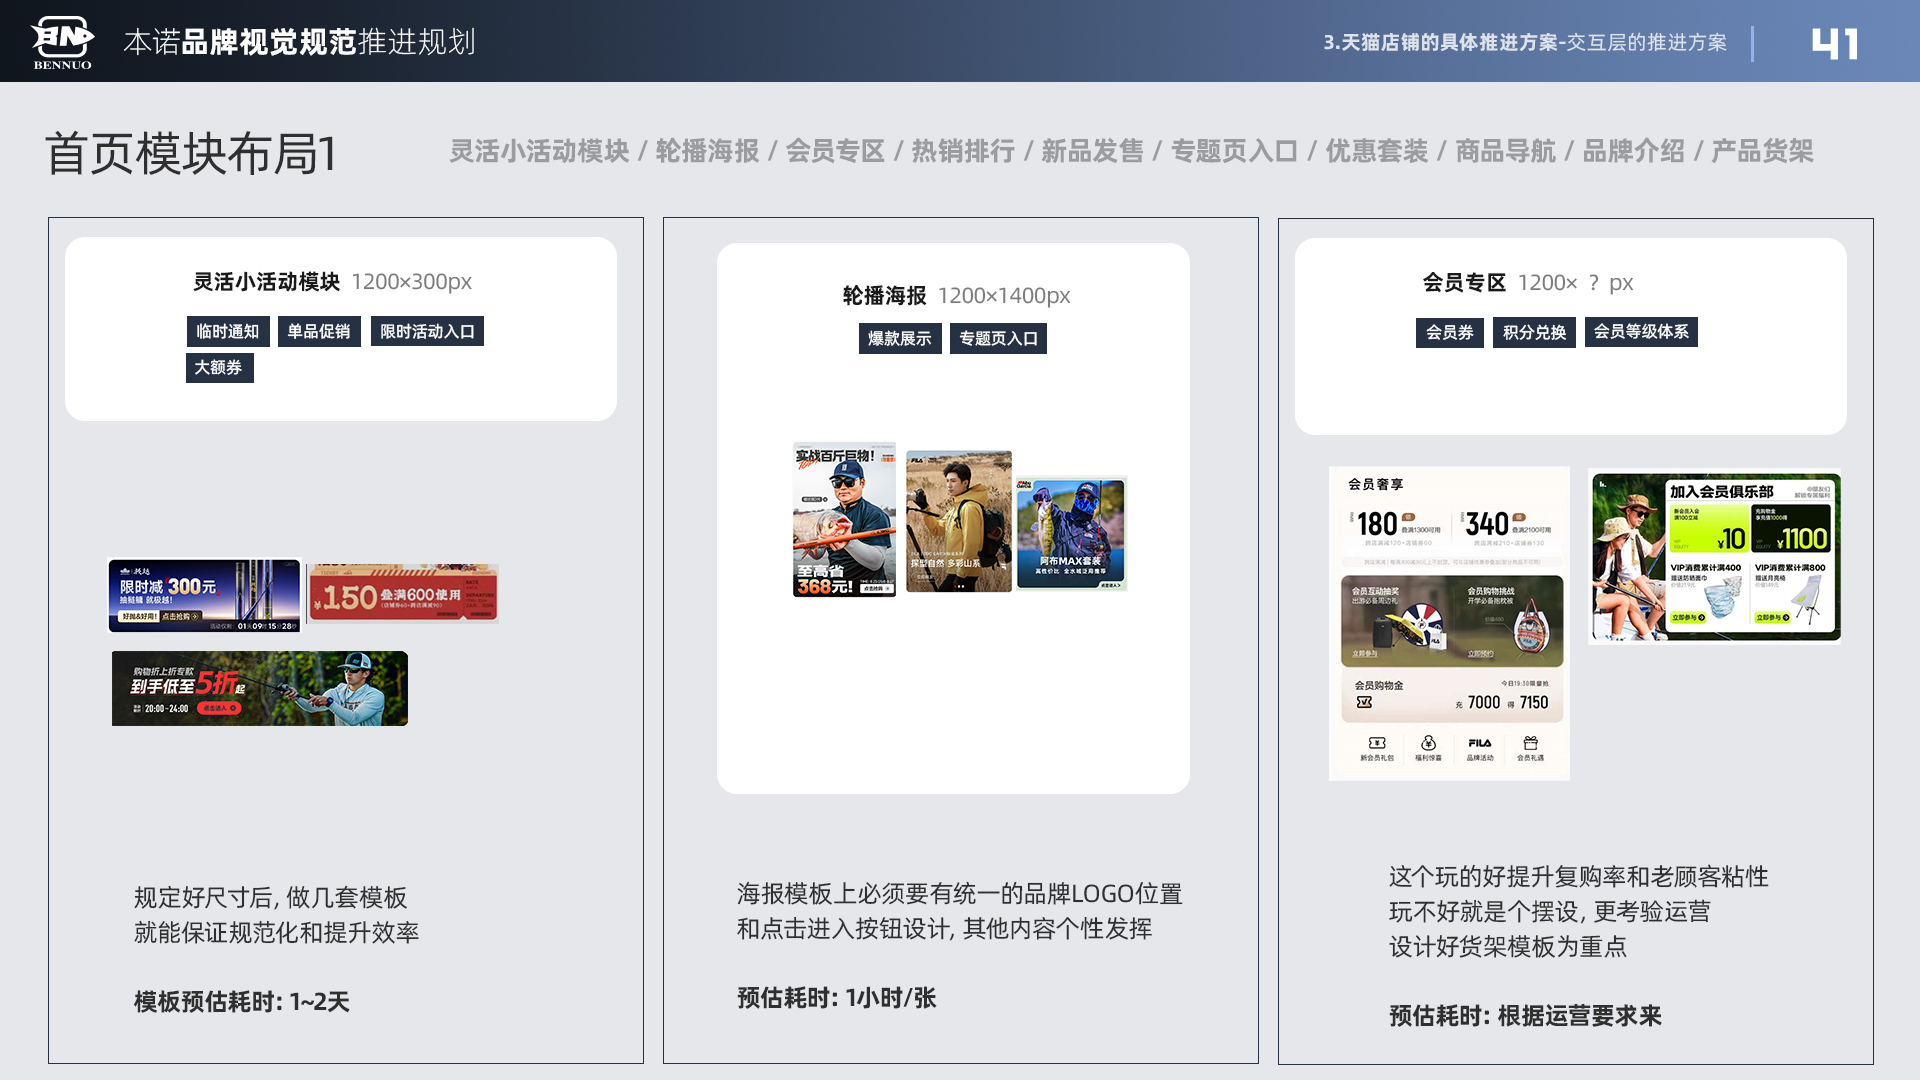
Task: Click the text 预估耗时: 1小时/张
Action: coord(836,998)
